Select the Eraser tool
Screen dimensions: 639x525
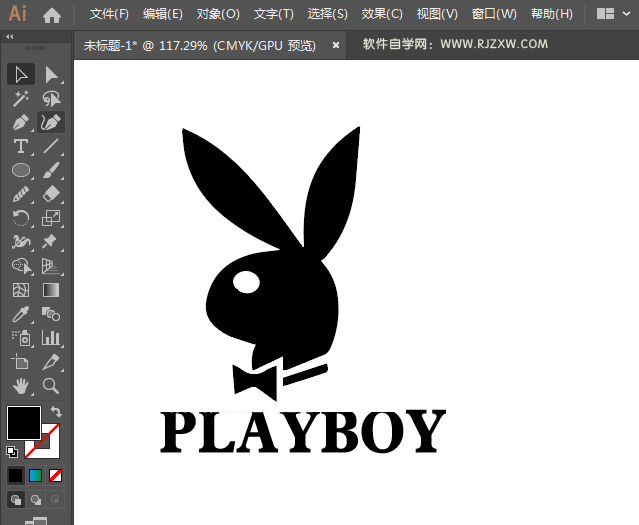(51, 194)
